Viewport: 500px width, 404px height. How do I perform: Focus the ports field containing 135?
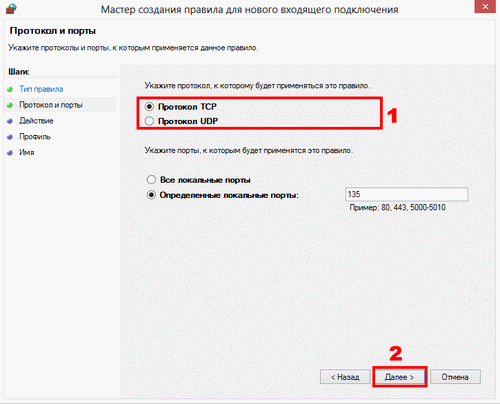[x=407, y=194]
